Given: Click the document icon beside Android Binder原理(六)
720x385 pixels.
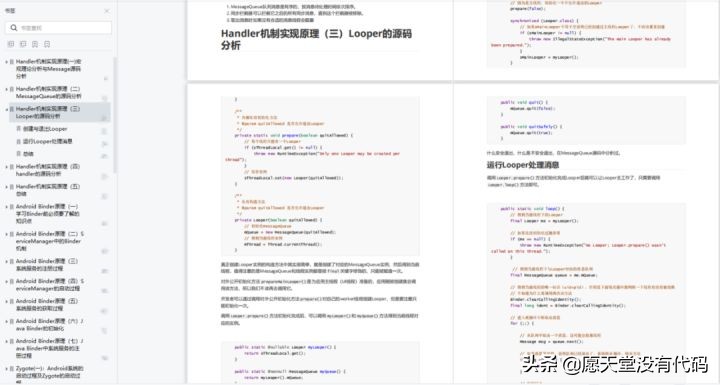Looking at the screenshot, I should point(11,322).
